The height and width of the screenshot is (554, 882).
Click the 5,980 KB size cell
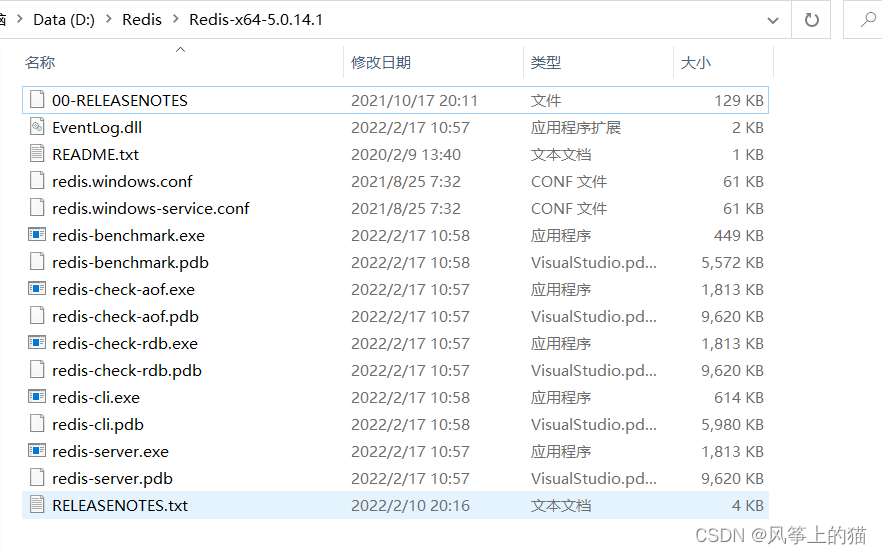[732, 425]
